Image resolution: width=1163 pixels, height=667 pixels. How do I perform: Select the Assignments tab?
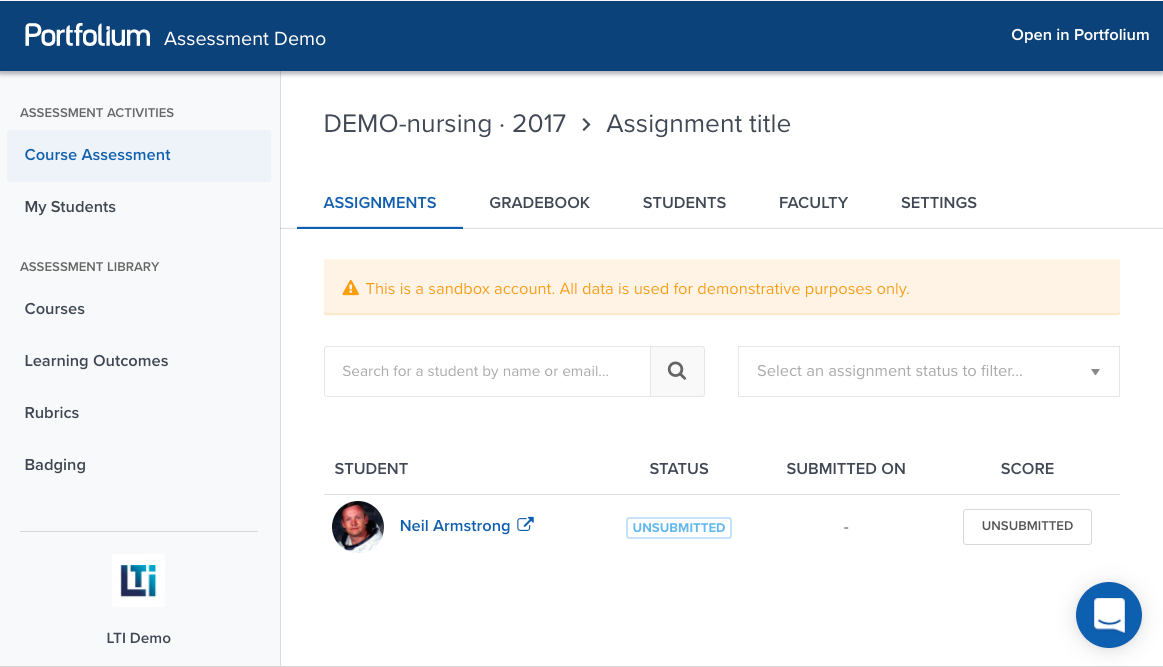pyautogui.click(x=380, y=202)
